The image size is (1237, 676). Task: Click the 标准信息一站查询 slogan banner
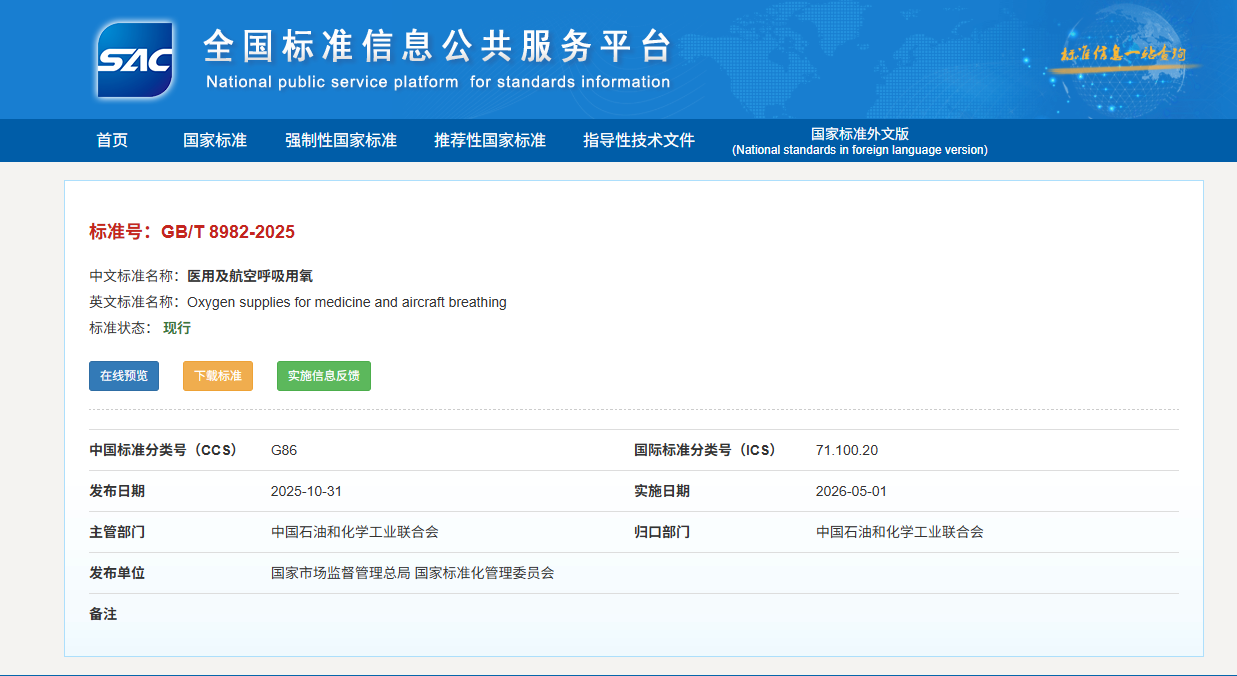pos(1123,54)
